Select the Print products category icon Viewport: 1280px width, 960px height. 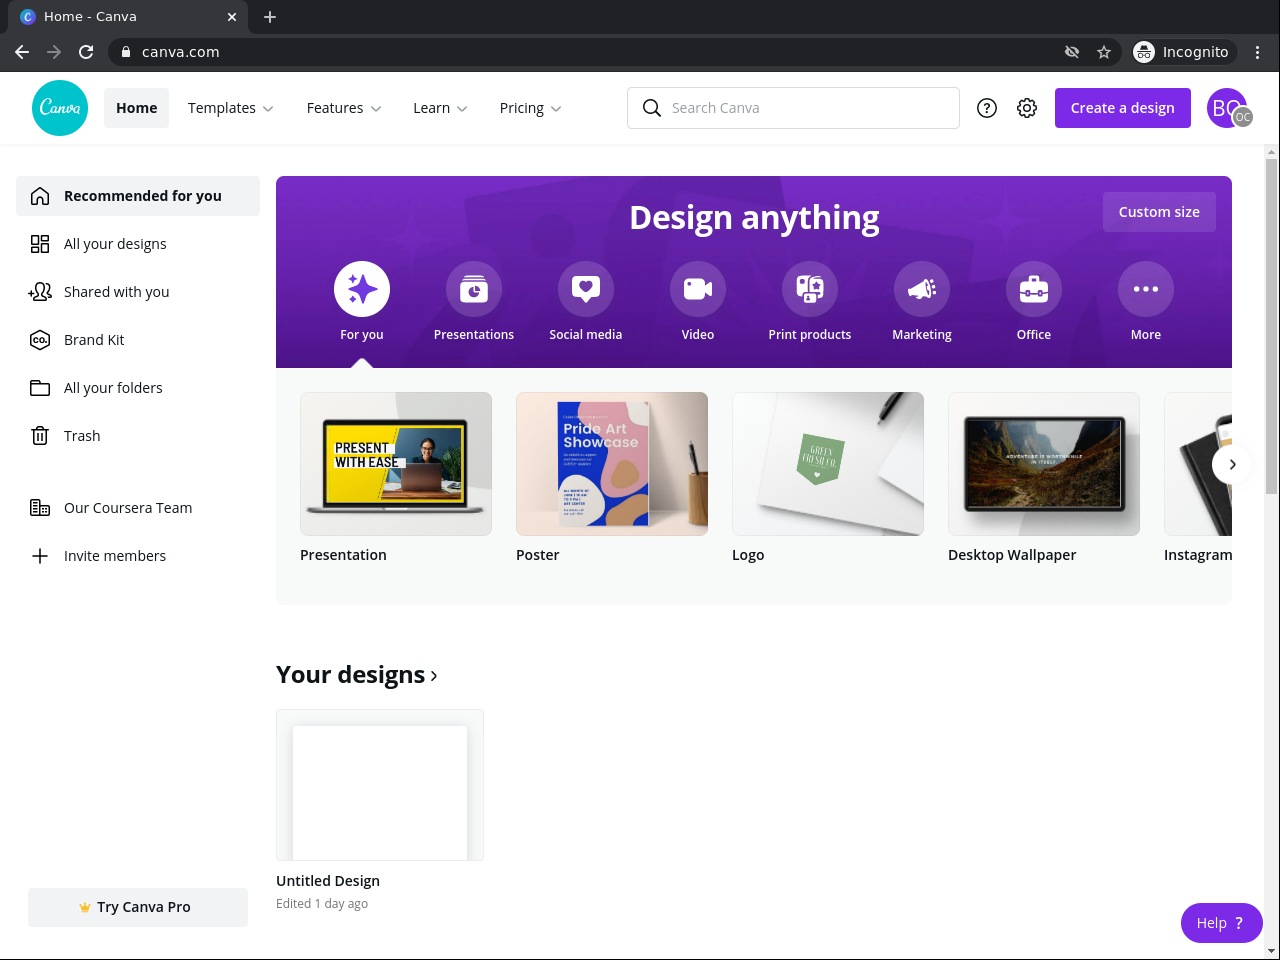click(x=810, y=289)
